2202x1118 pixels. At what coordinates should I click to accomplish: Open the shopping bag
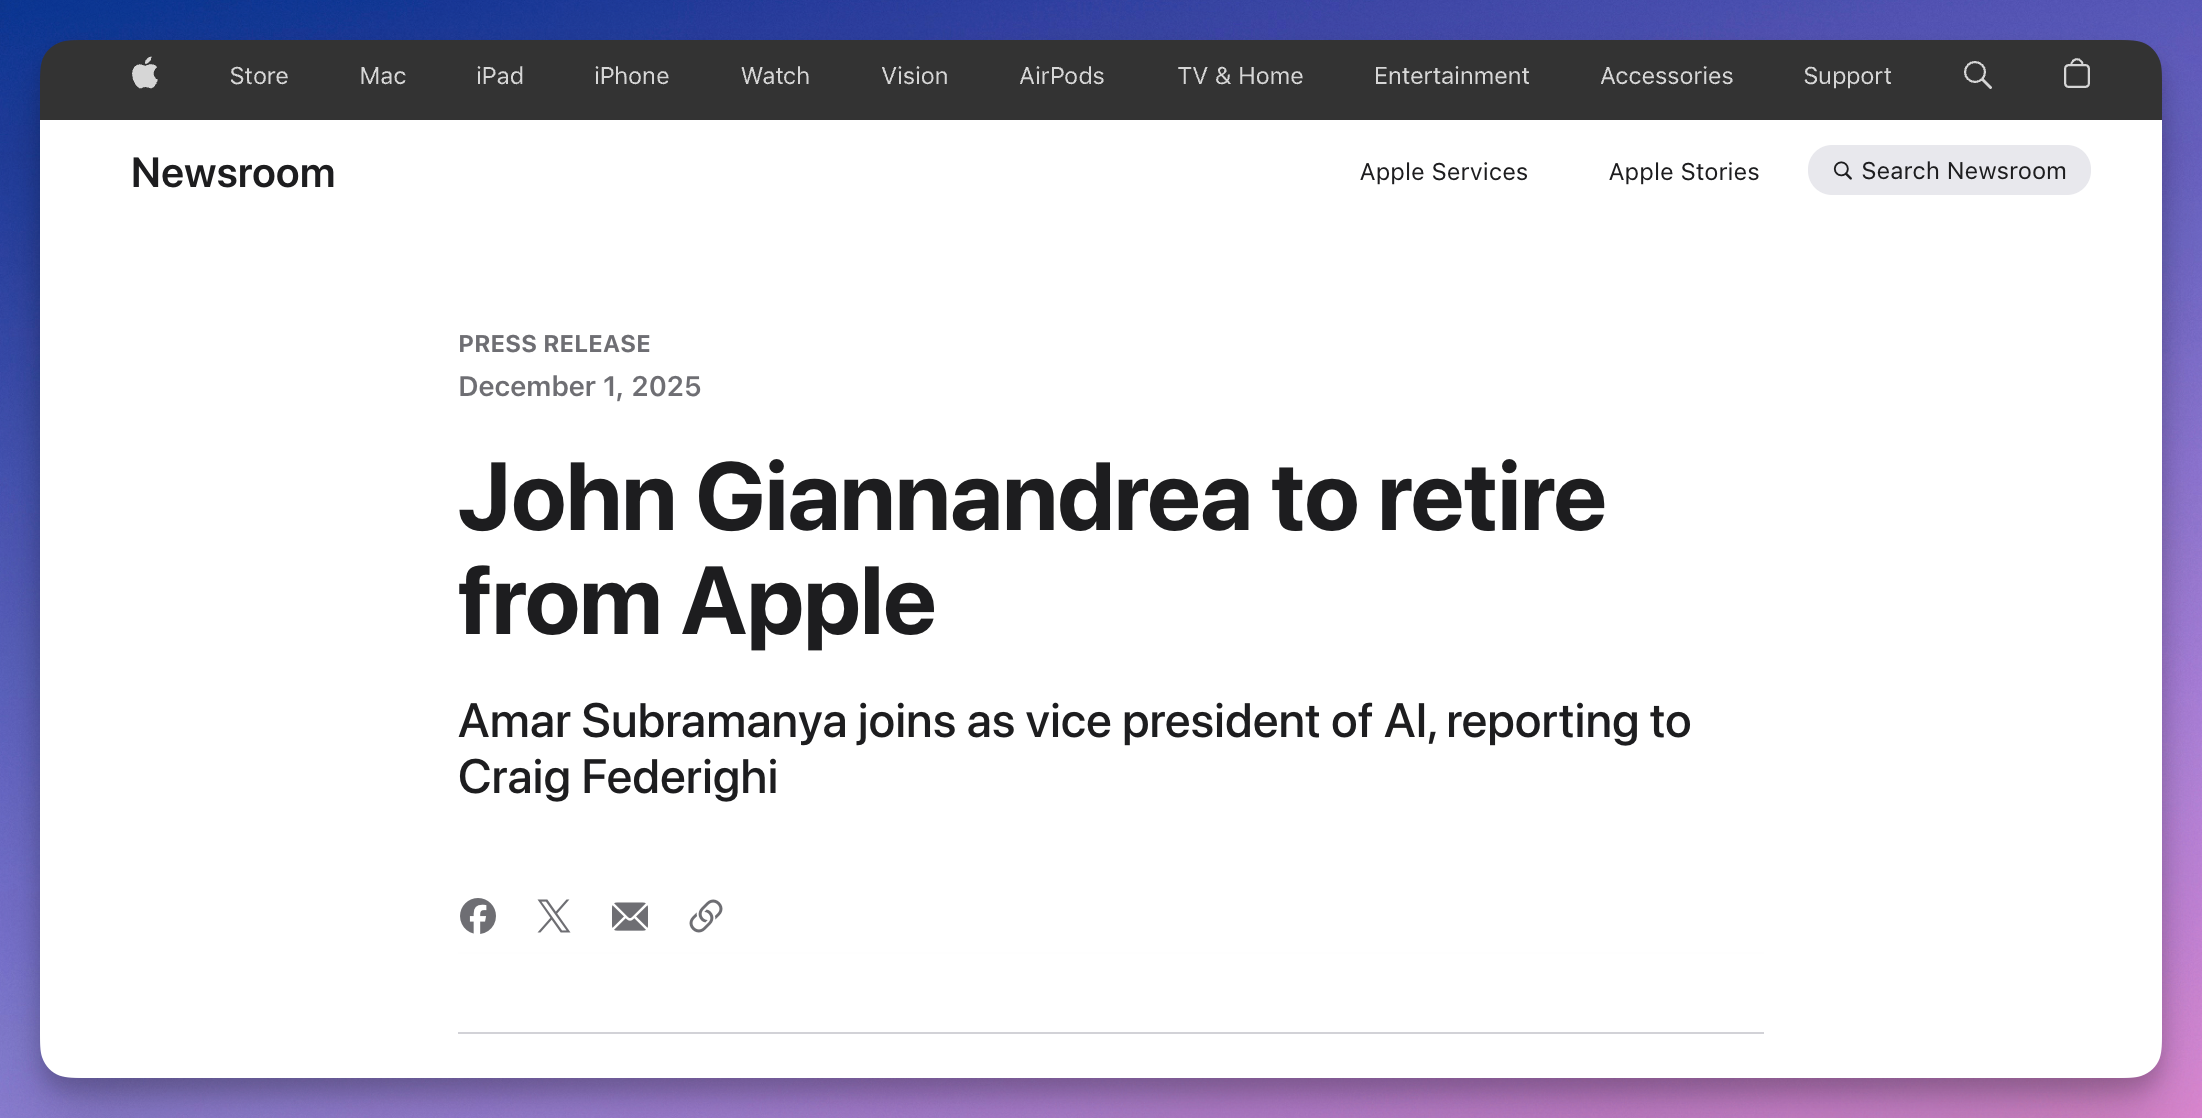click(x=2077, y=75)
